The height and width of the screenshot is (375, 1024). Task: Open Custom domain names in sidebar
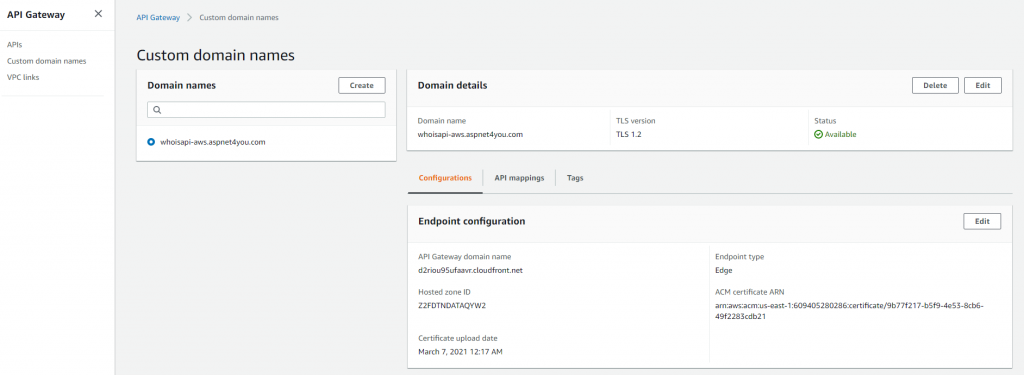tap(46, 61)
